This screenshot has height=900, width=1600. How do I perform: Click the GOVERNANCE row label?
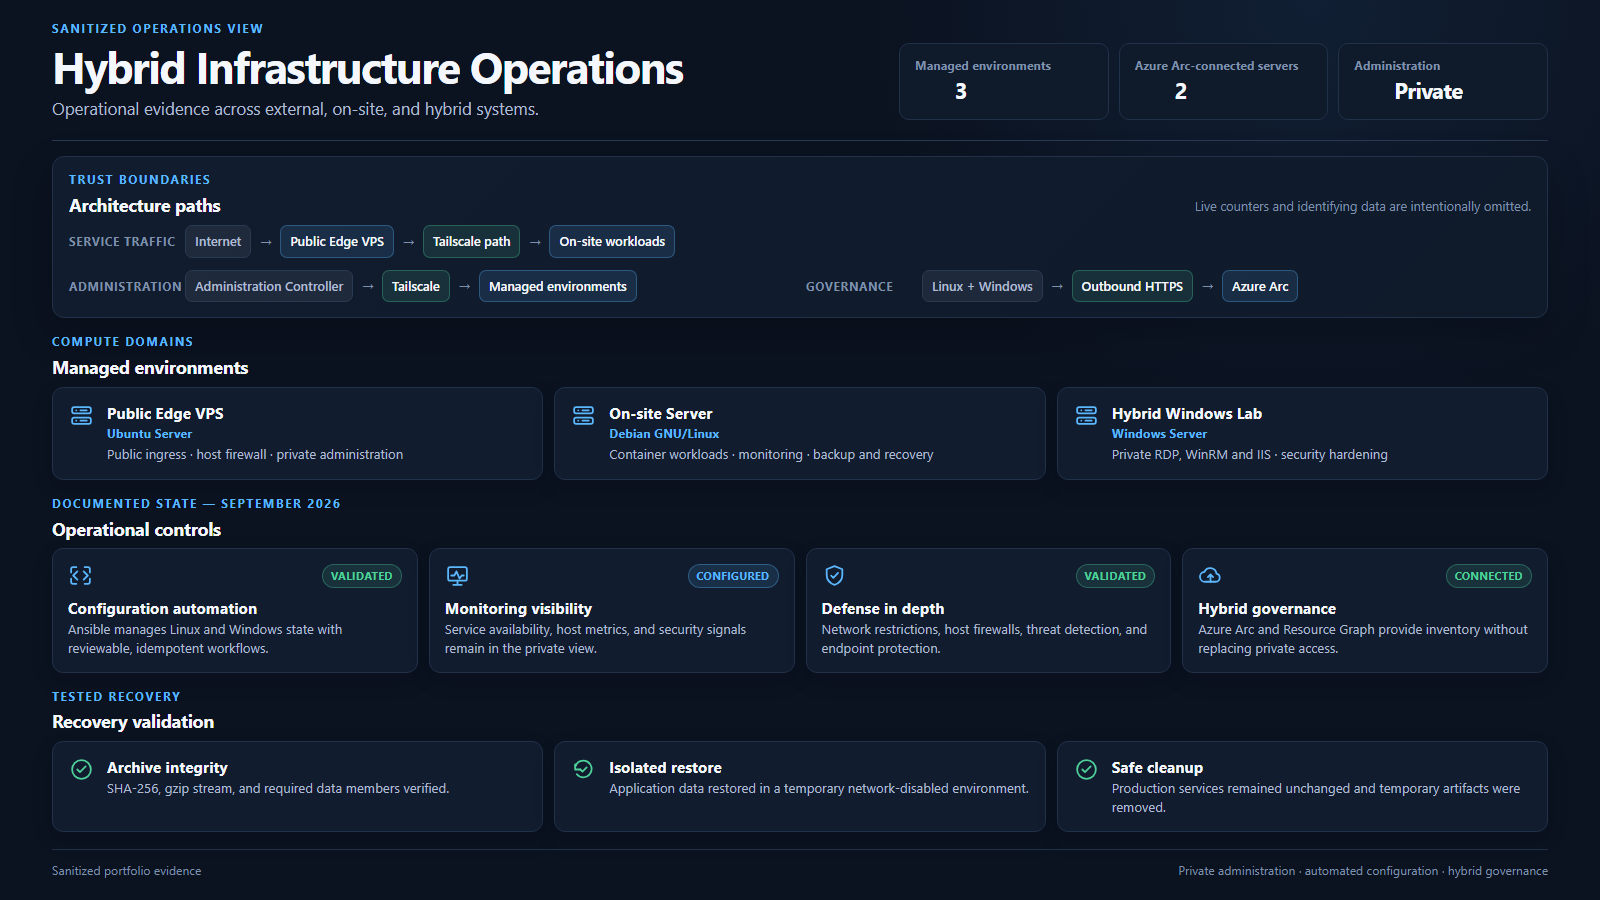coord(850,287)
